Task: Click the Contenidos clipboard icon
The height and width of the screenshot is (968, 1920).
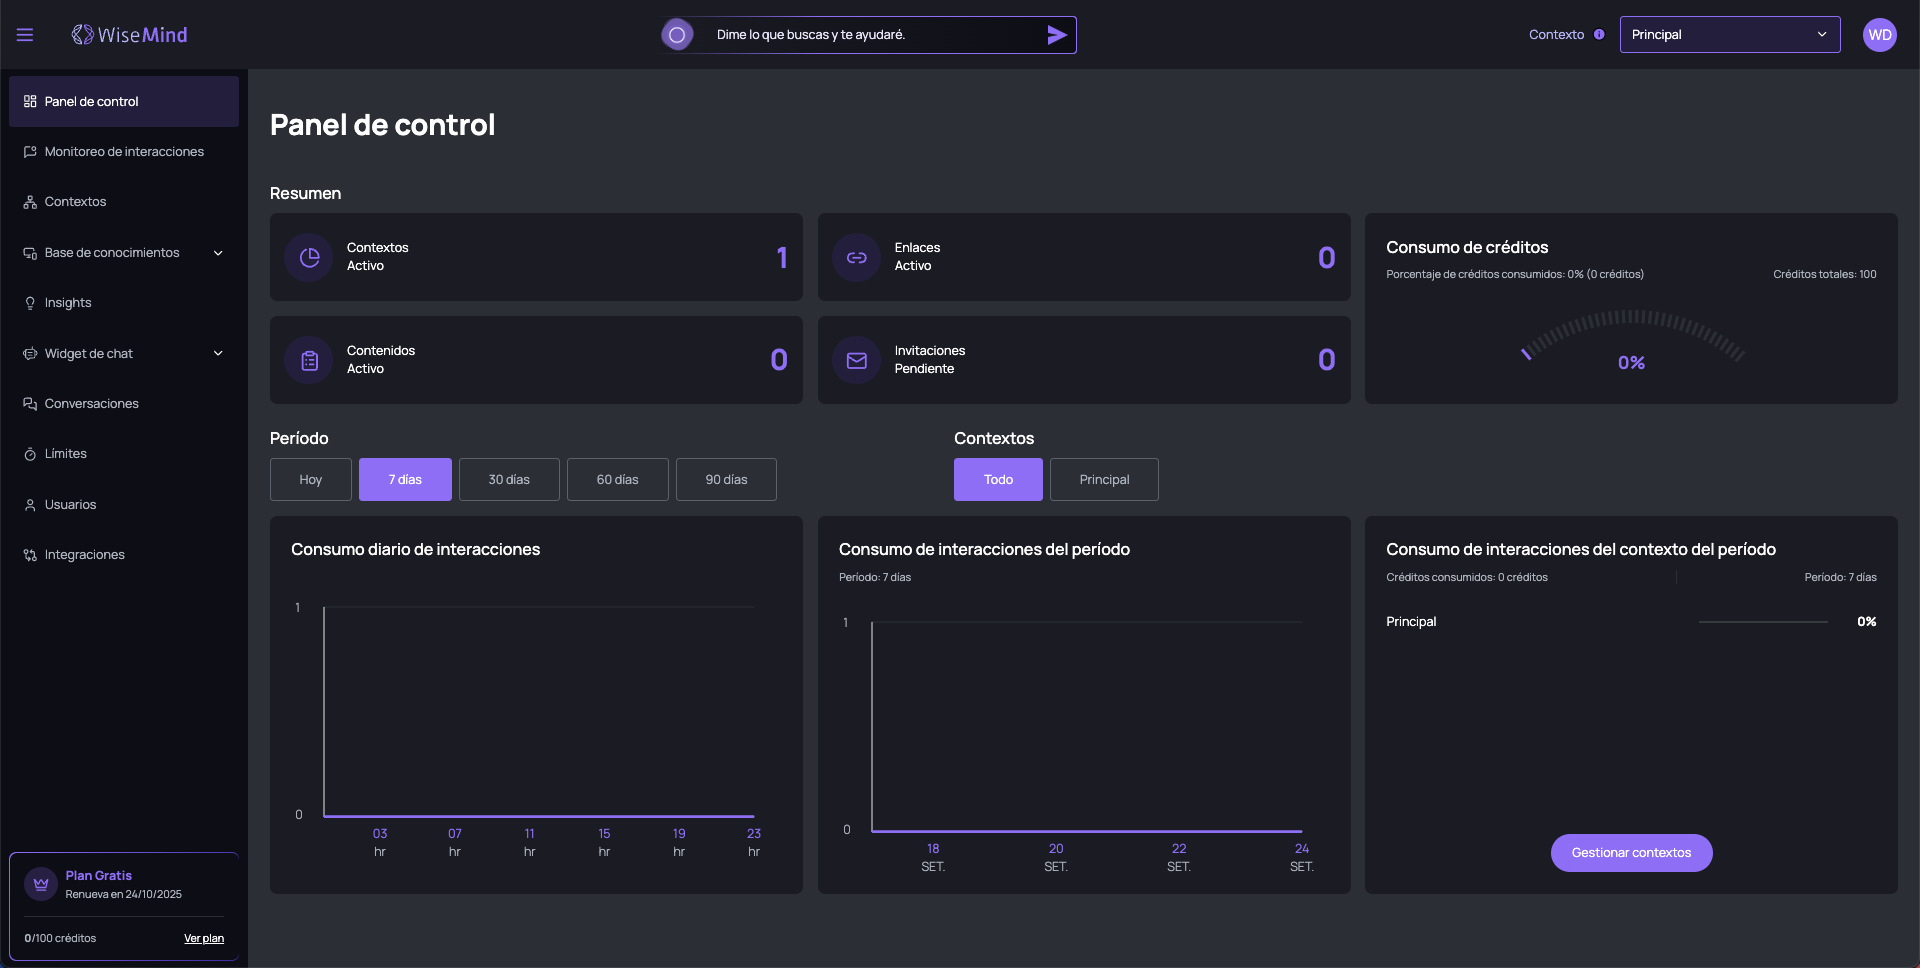Action: [309, 361]
